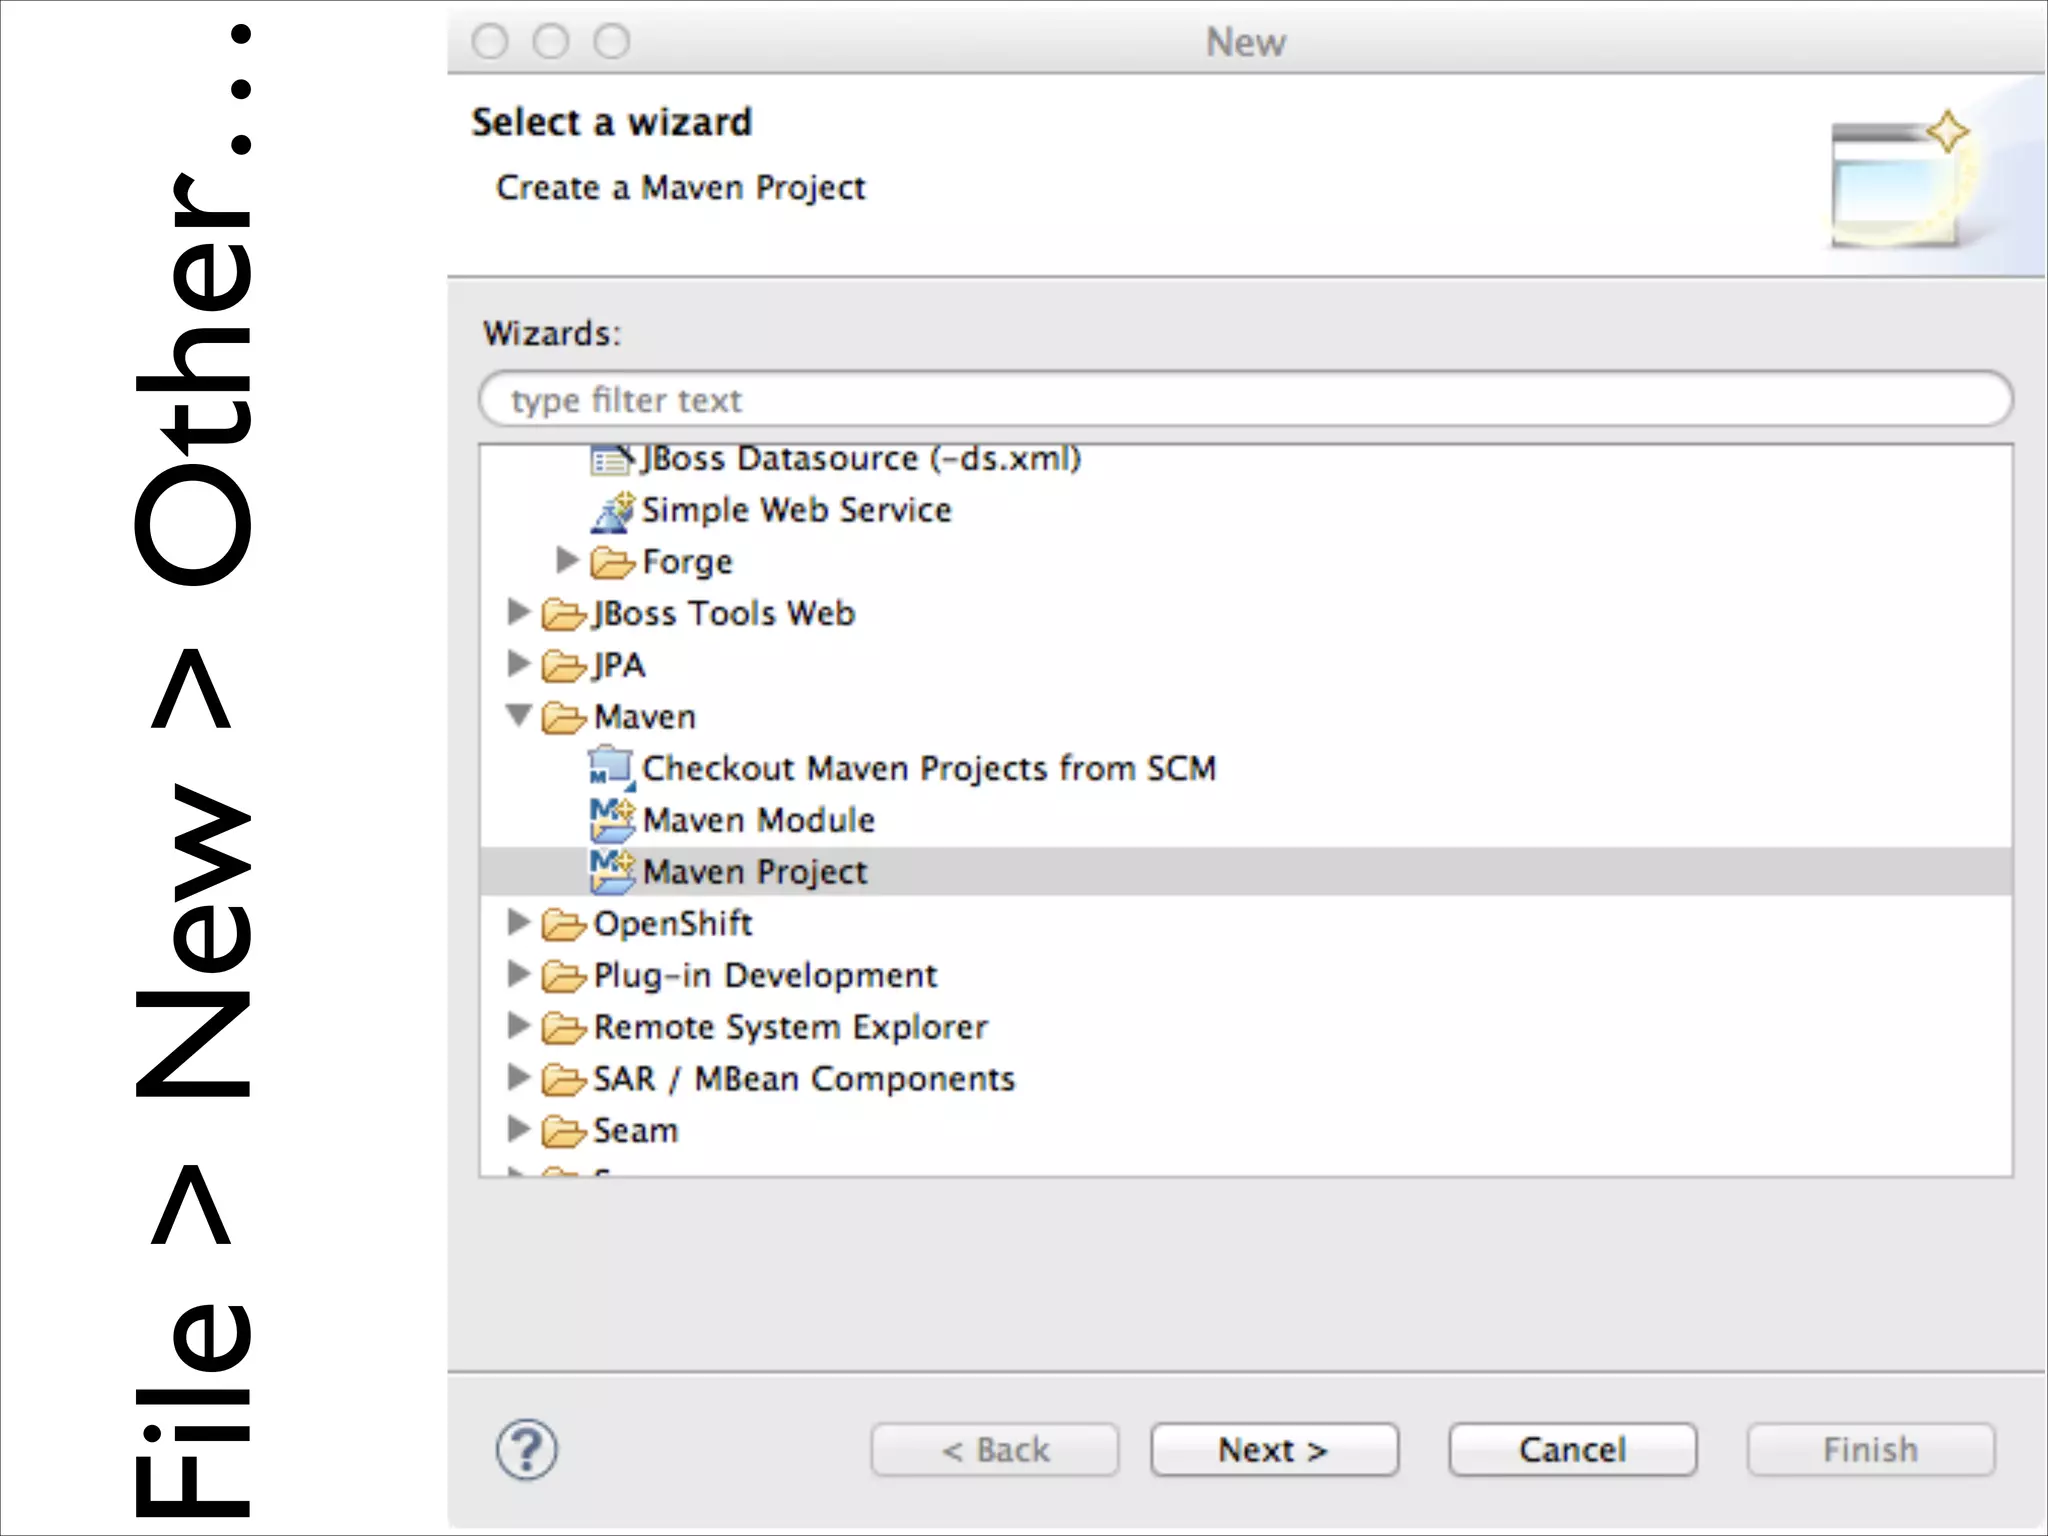Screen dimensions: 2048x1536
Task: Select the Maven folder label
Action: click(645, 717)
